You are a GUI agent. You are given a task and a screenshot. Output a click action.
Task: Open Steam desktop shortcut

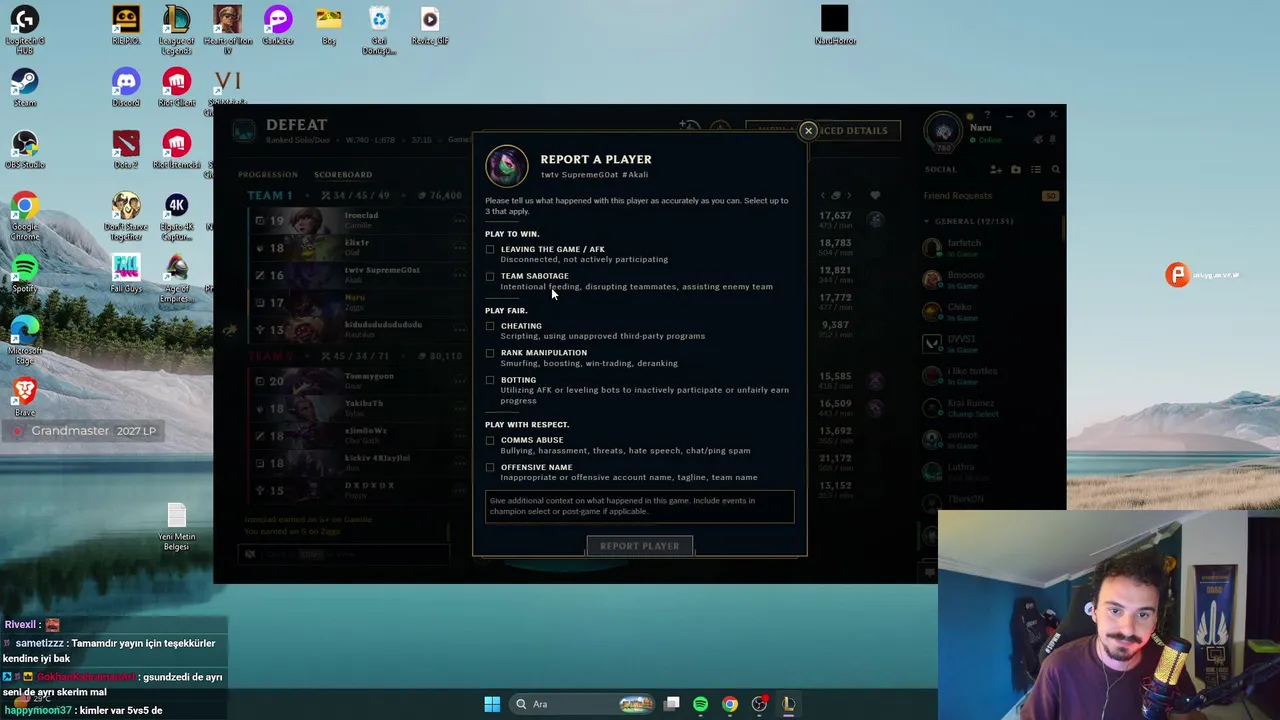click(24, 87)
